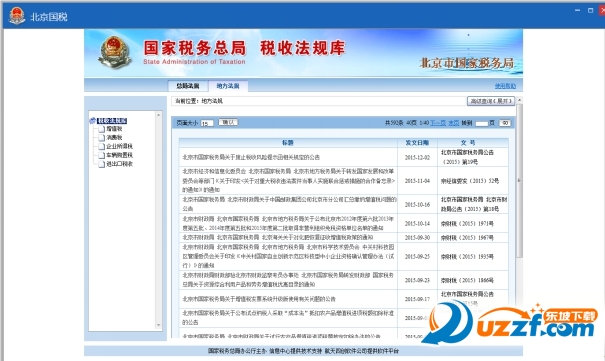Open the 企业所得税 category in the tree

click(x=119, y=147)
